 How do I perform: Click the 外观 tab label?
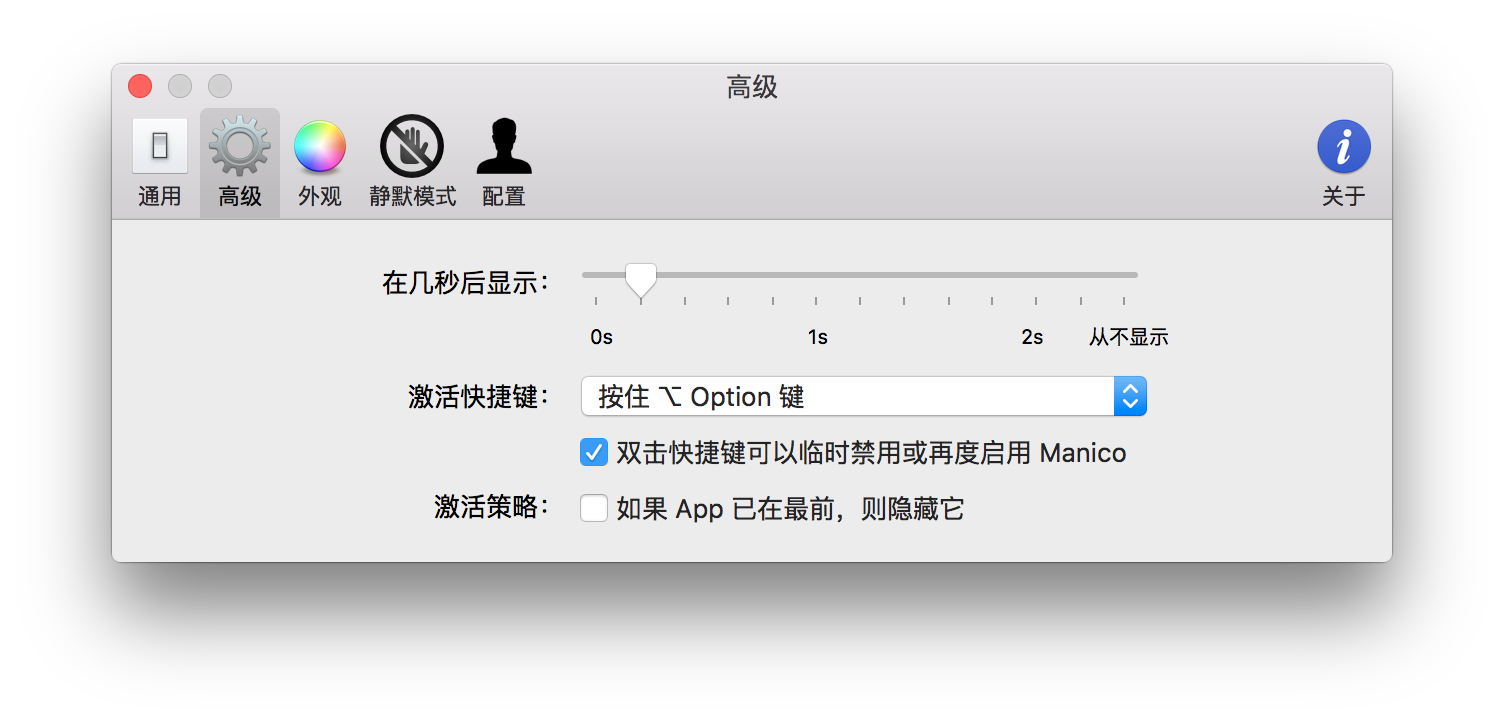click(320, 197)
